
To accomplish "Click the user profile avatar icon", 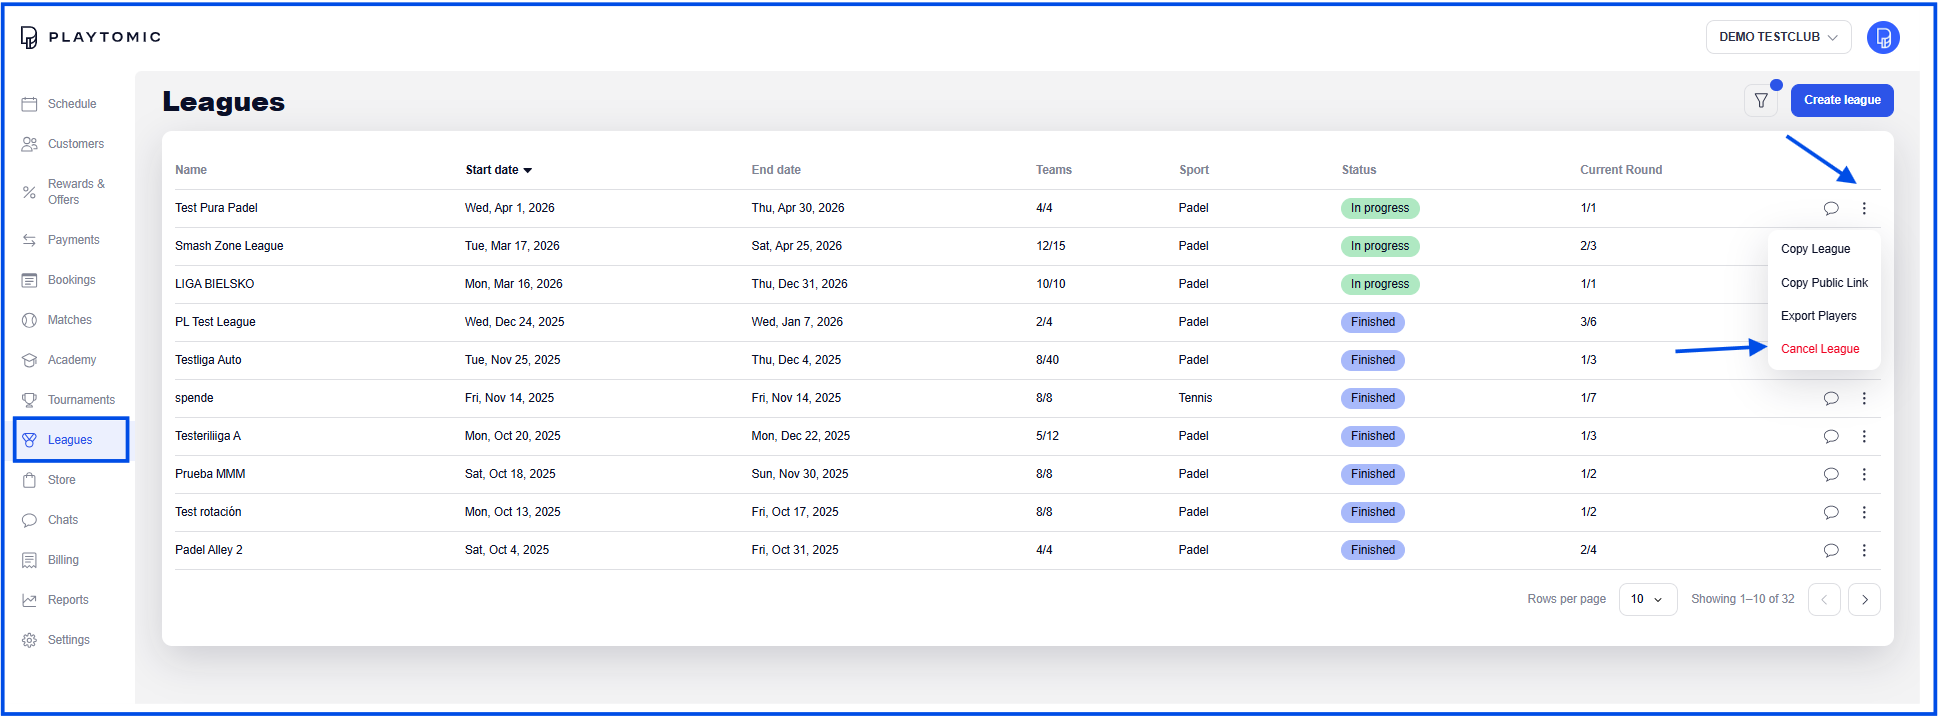I will pos(1883,38).
